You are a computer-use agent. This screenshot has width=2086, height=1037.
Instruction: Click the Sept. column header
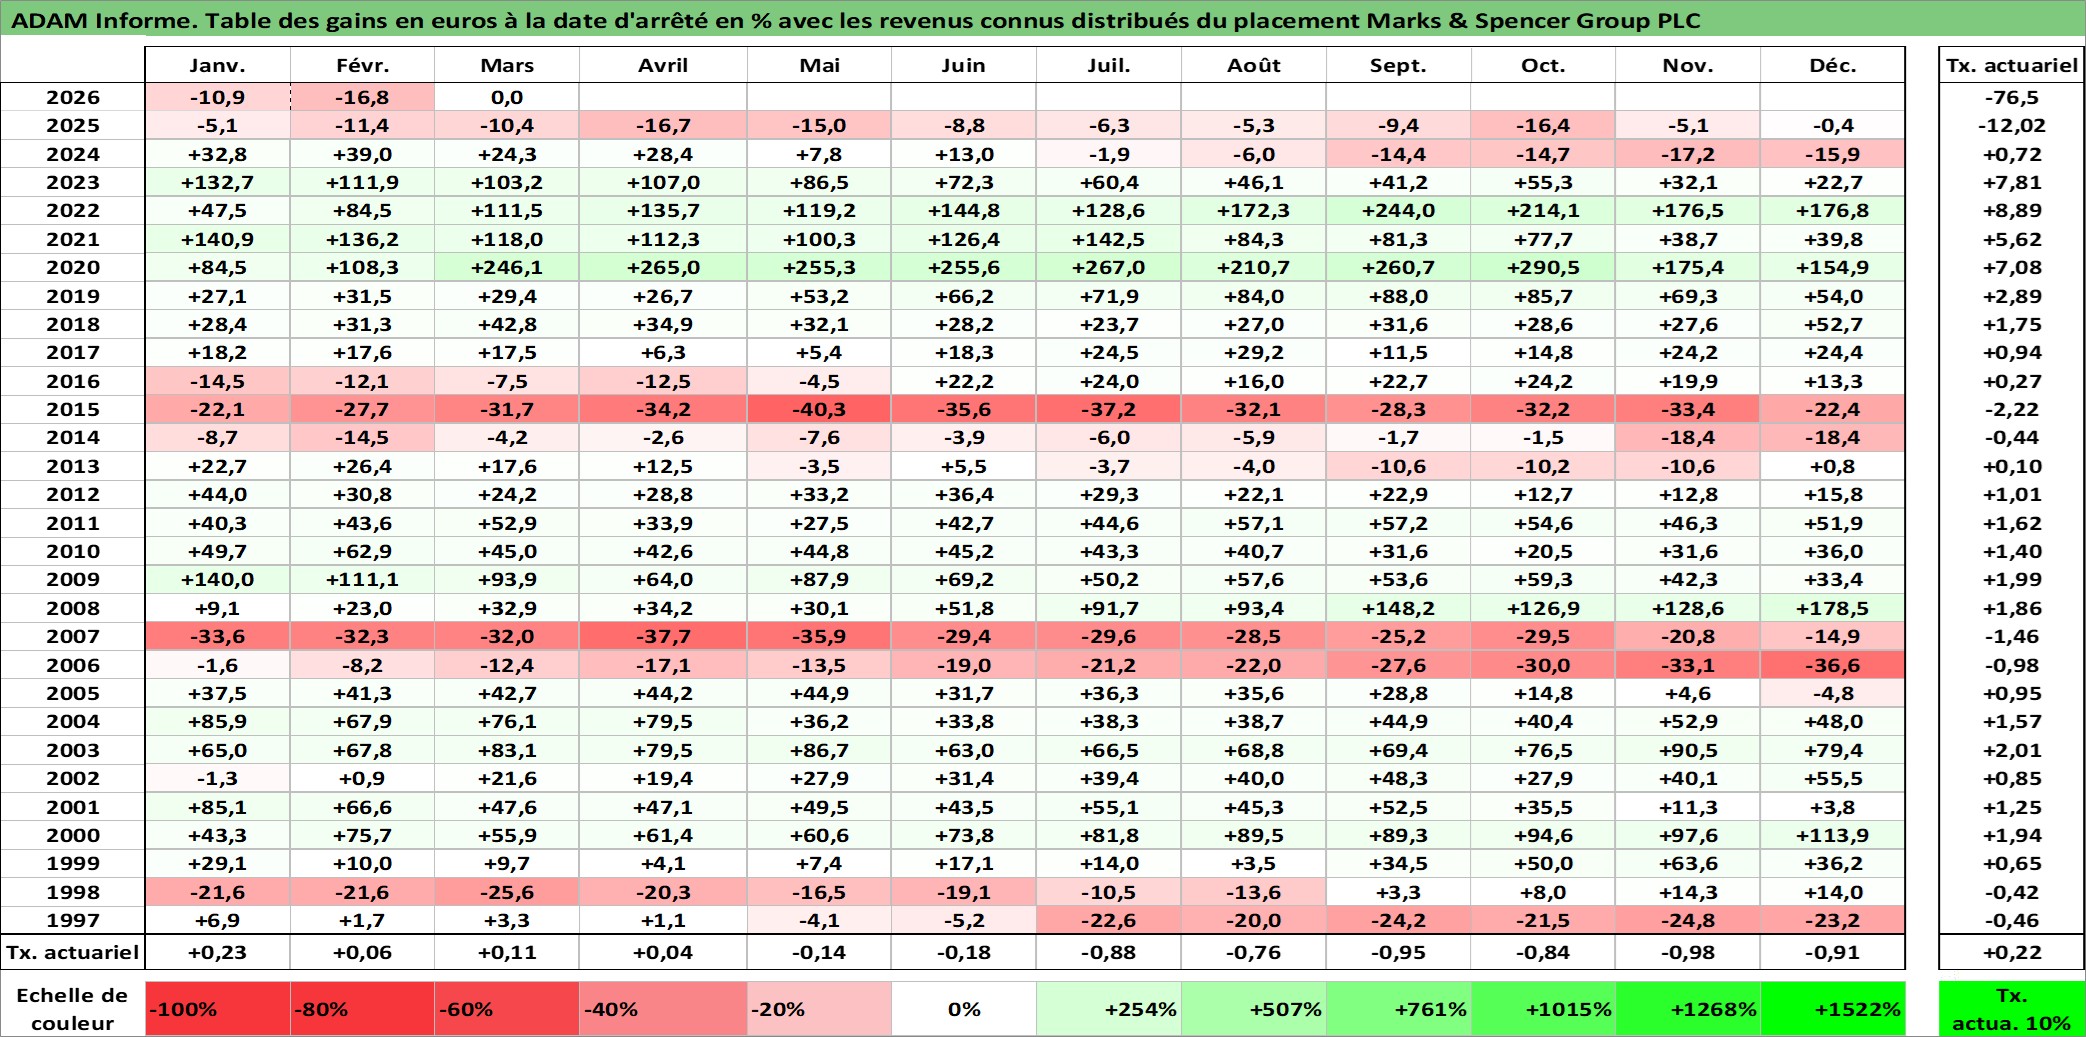coord(1398,65)
